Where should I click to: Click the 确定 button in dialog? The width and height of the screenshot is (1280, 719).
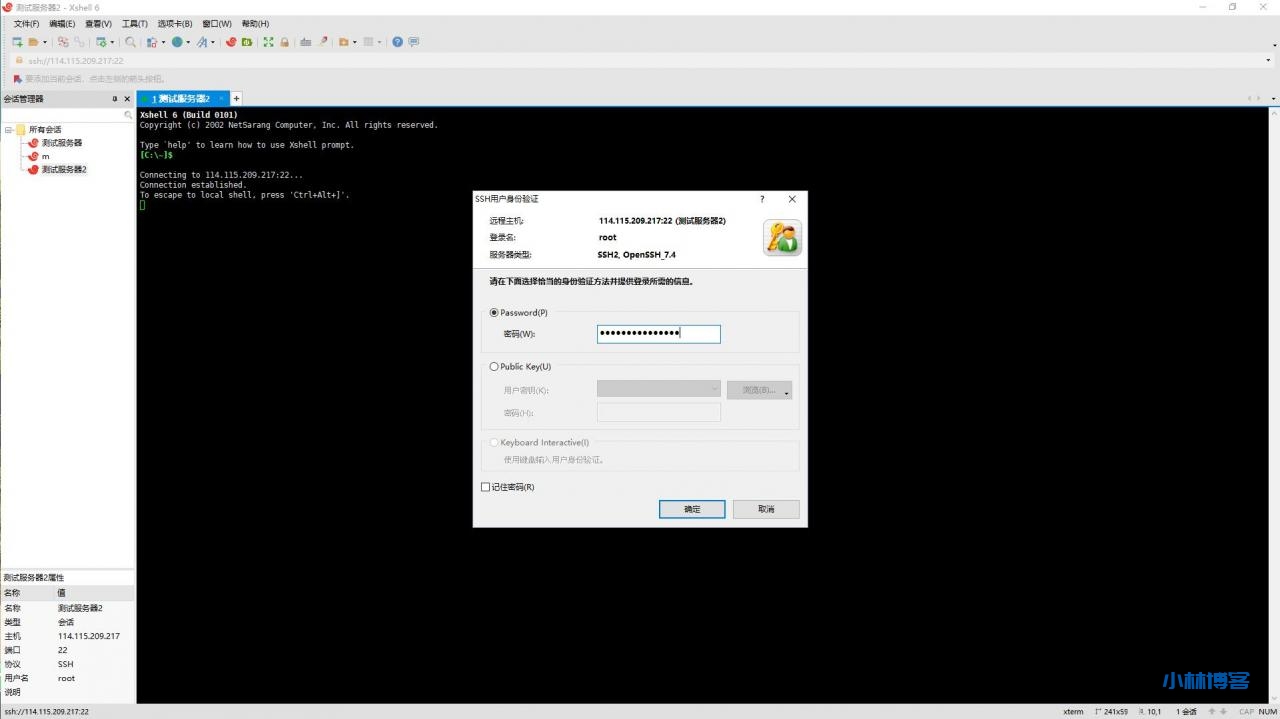(x=692, y=509)
